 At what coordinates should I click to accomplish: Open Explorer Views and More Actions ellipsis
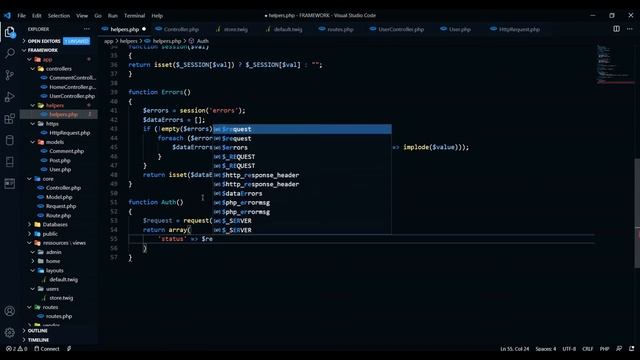click(x=87, y=29)
